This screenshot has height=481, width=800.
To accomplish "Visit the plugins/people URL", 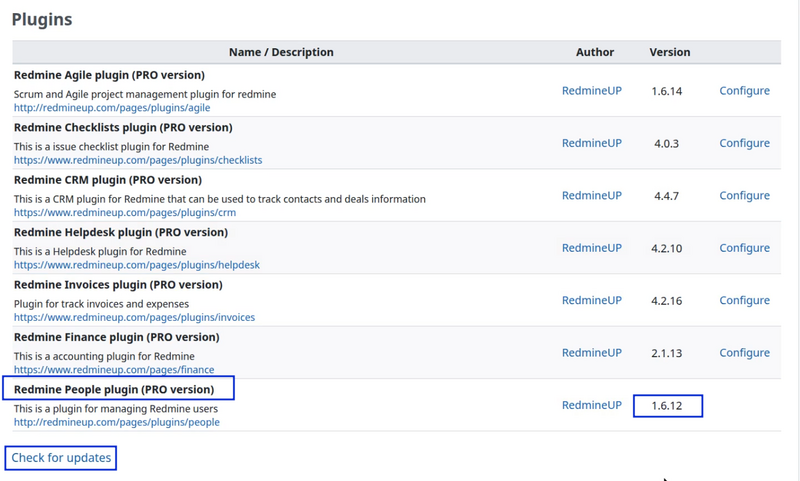I will click(117, 422).
